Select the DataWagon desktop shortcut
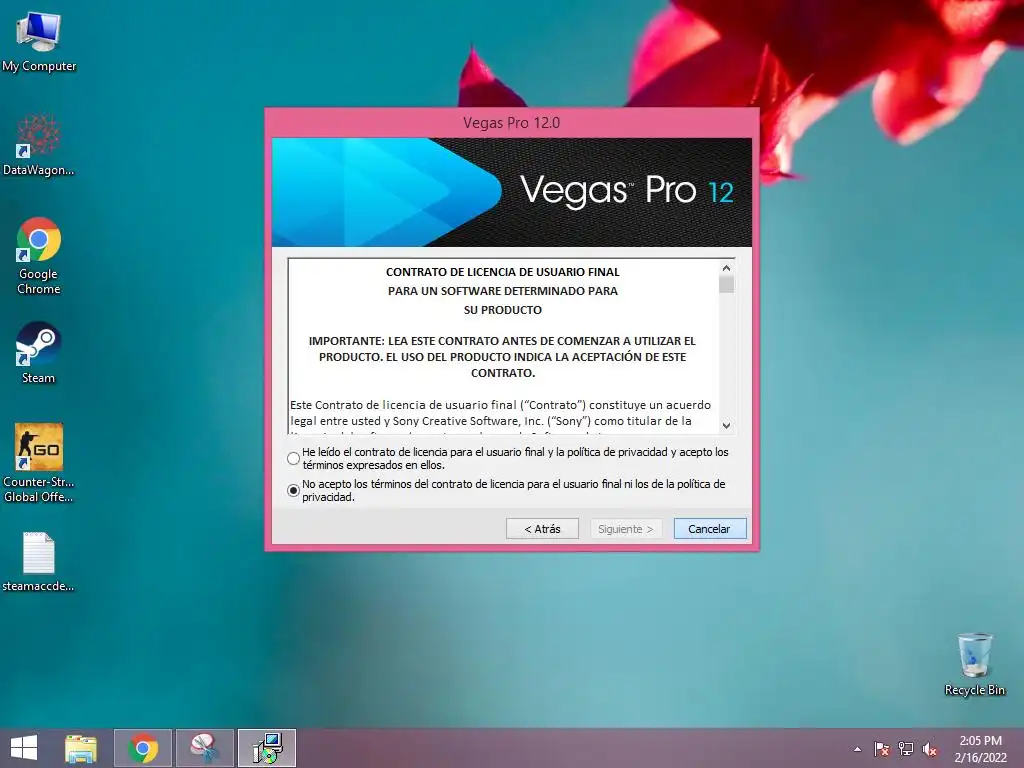Image resolution: width=1024 pixels, height=768 pixels. tap(39, 144)
